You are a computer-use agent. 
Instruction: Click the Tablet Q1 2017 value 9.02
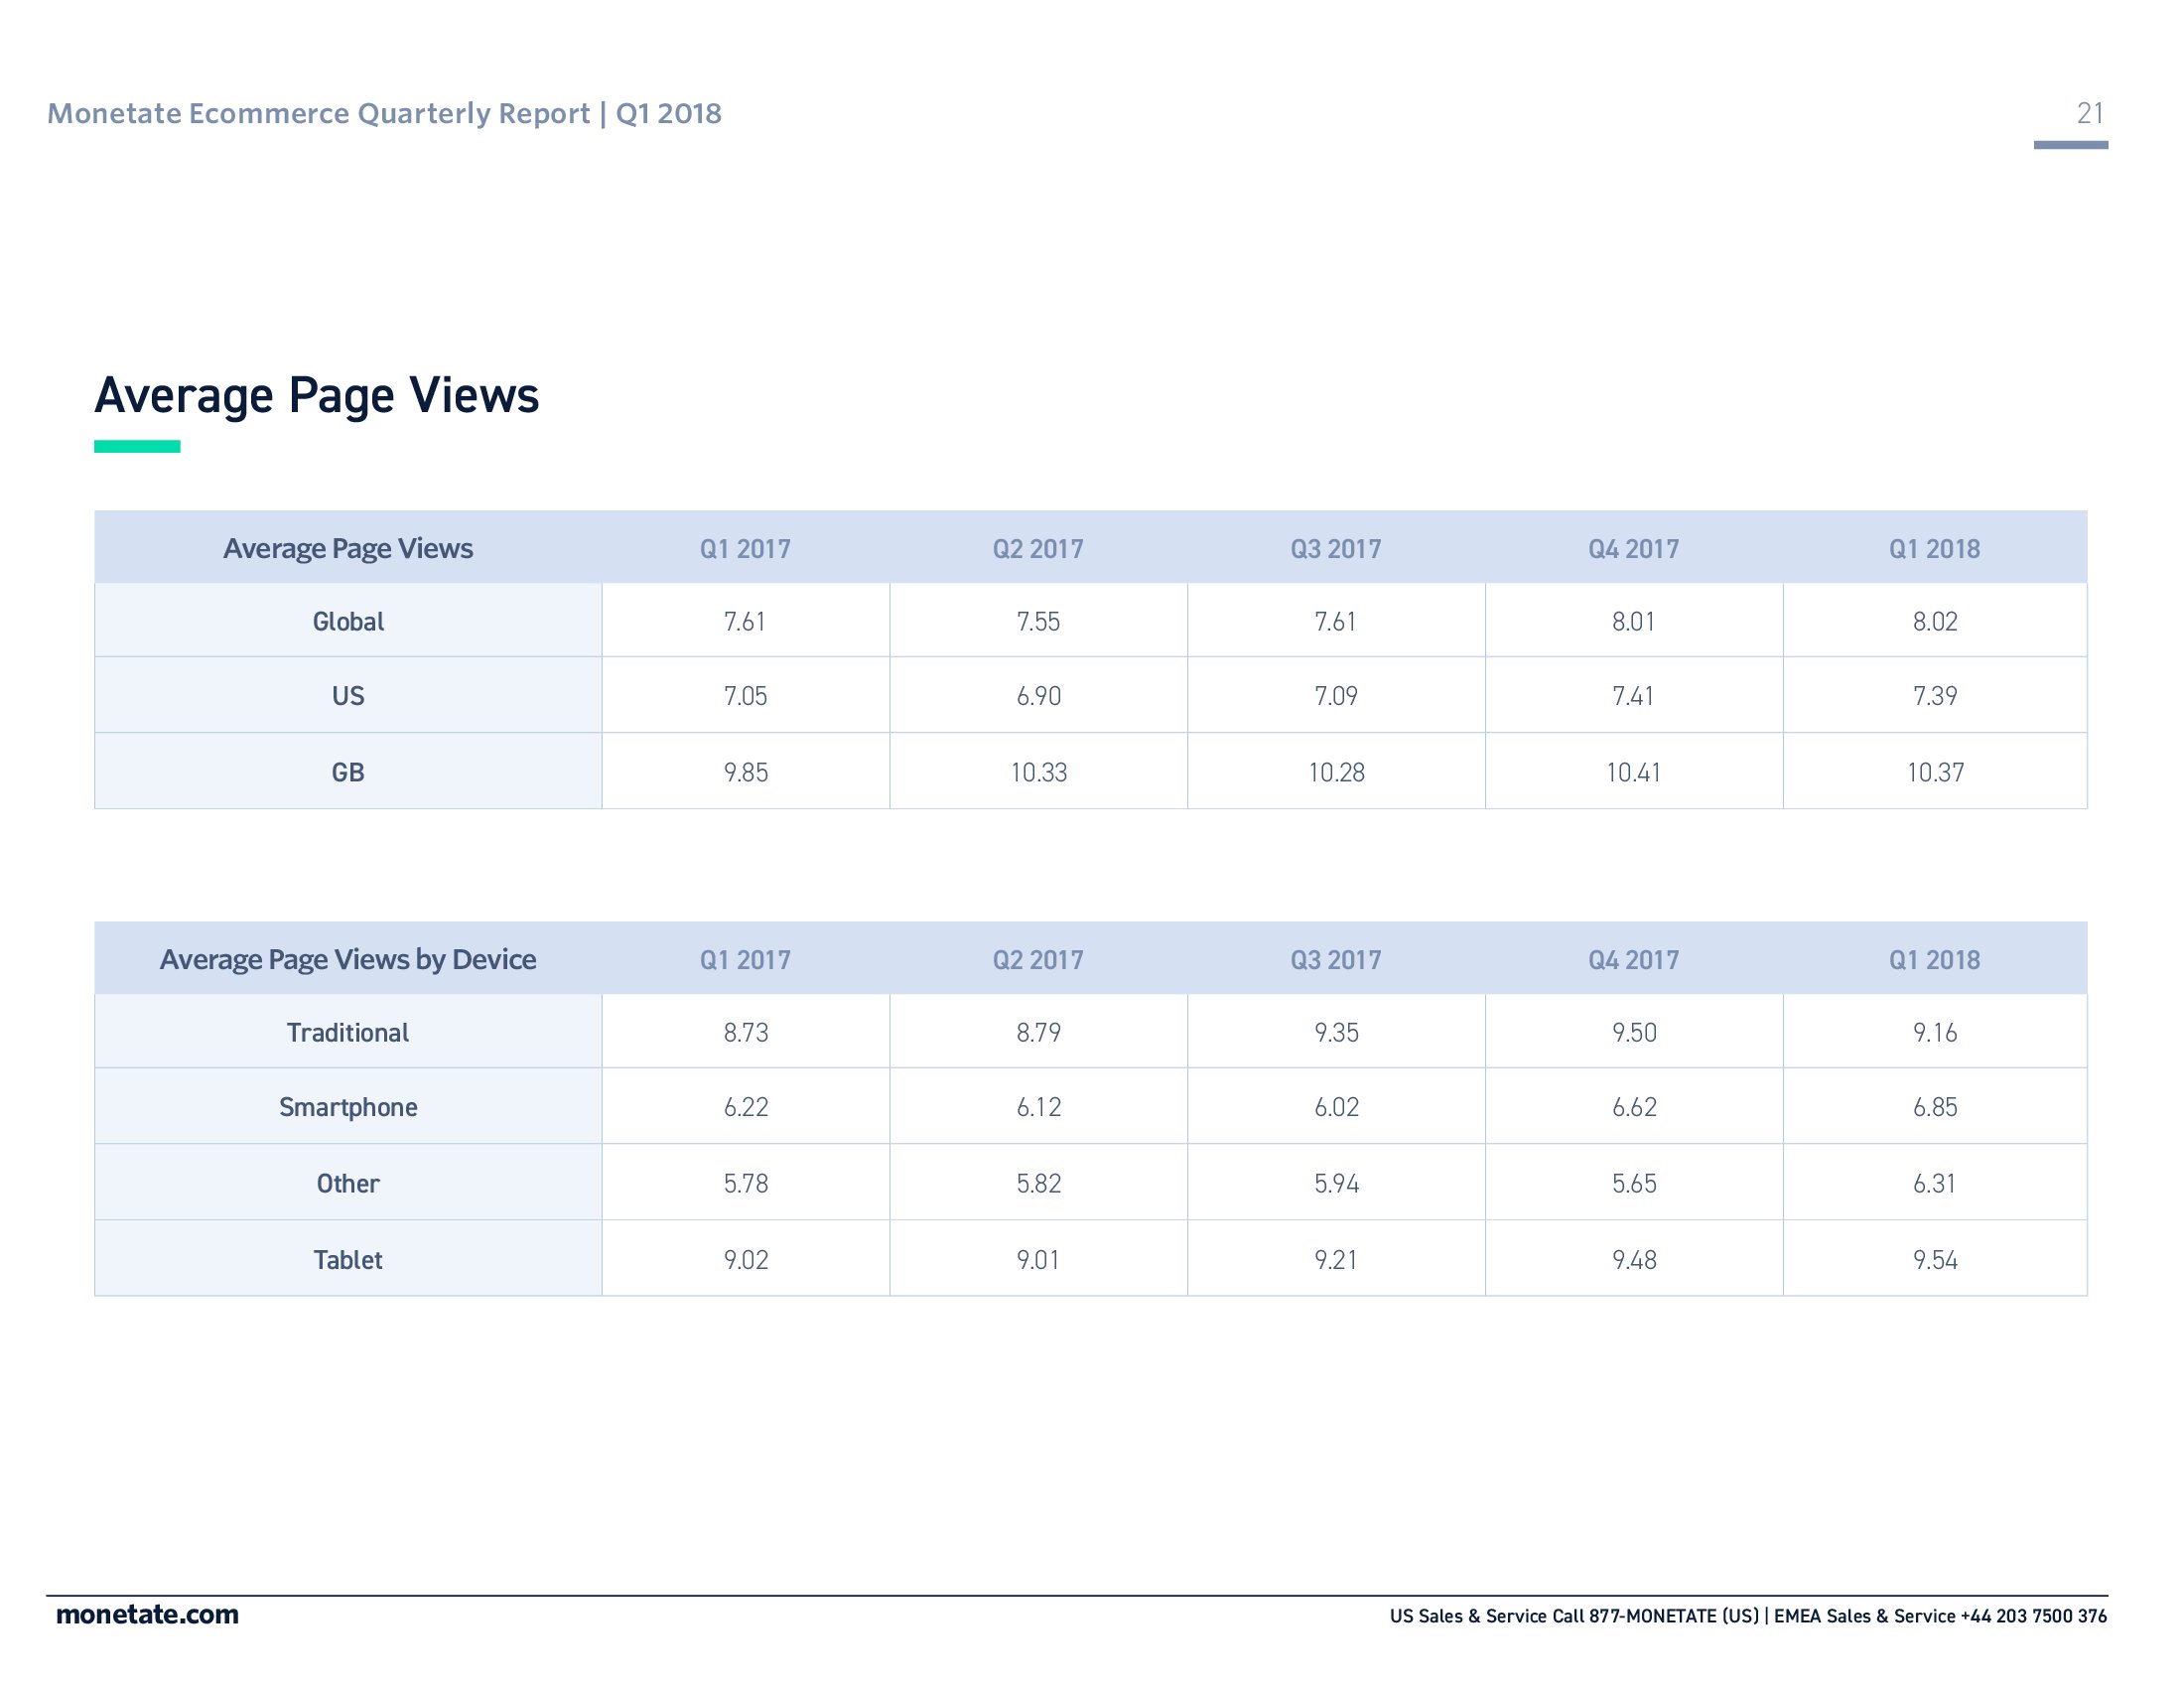coord(745,1259)
